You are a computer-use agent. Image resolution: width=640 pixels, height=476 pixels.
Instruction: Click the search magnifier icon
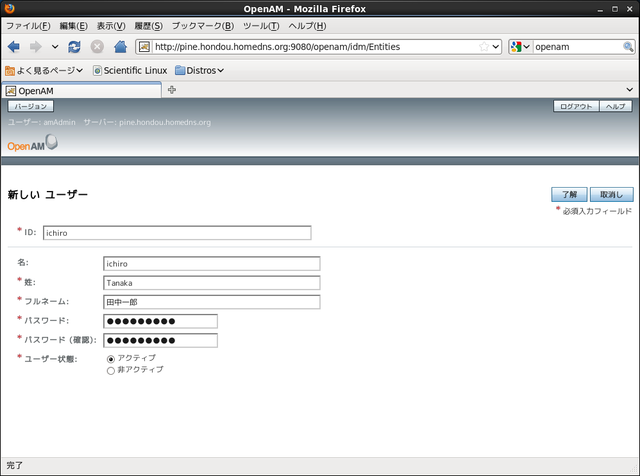[628, 47]
